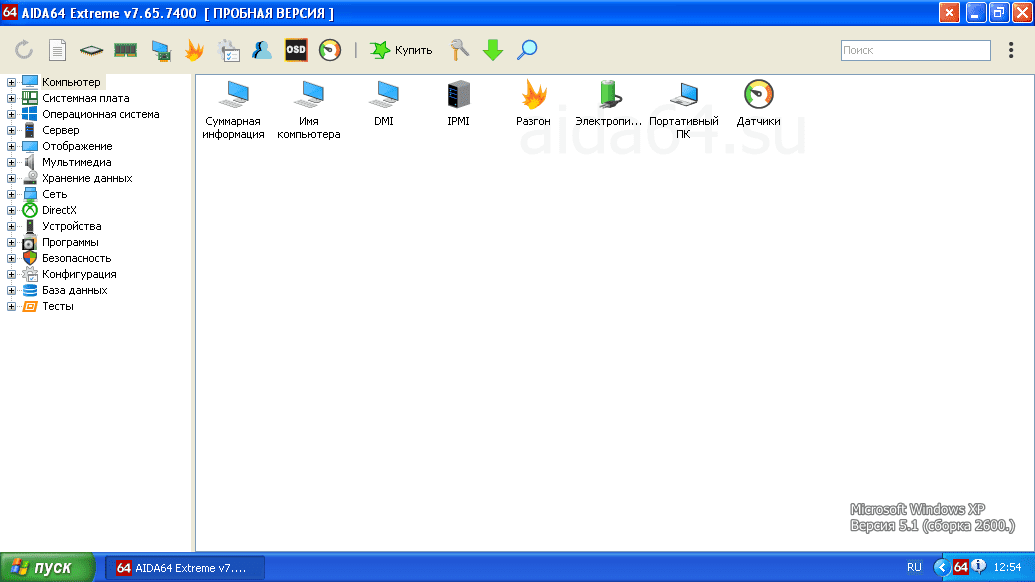Click the magnifier search icon

pyautogui.click(x=527, y=50)
